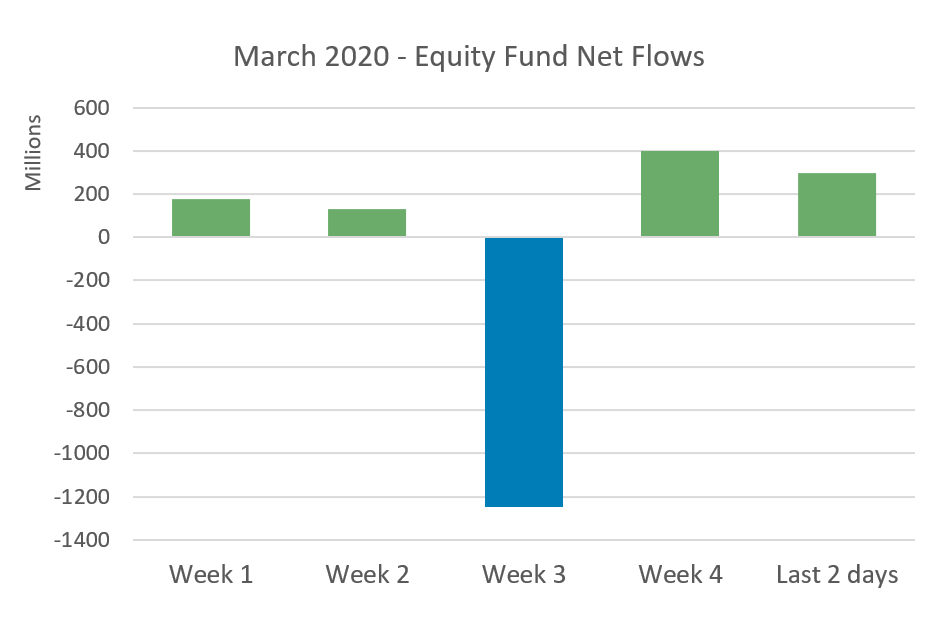Viewport: 945px width, 628px height.
Task: Select the 'Week 3' axis label
Action: click(x=524, y=575)
